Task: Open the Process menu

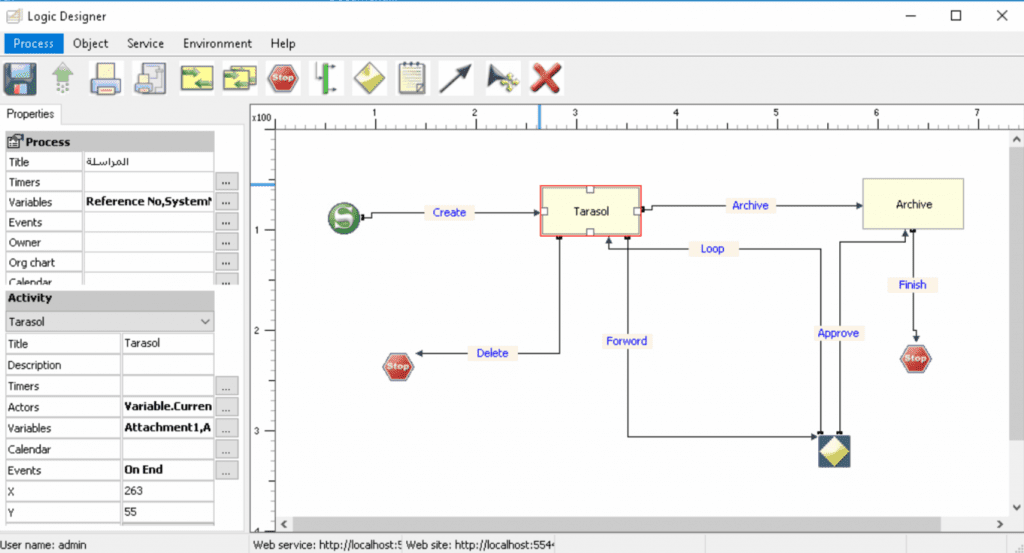Action: (34, 44)
